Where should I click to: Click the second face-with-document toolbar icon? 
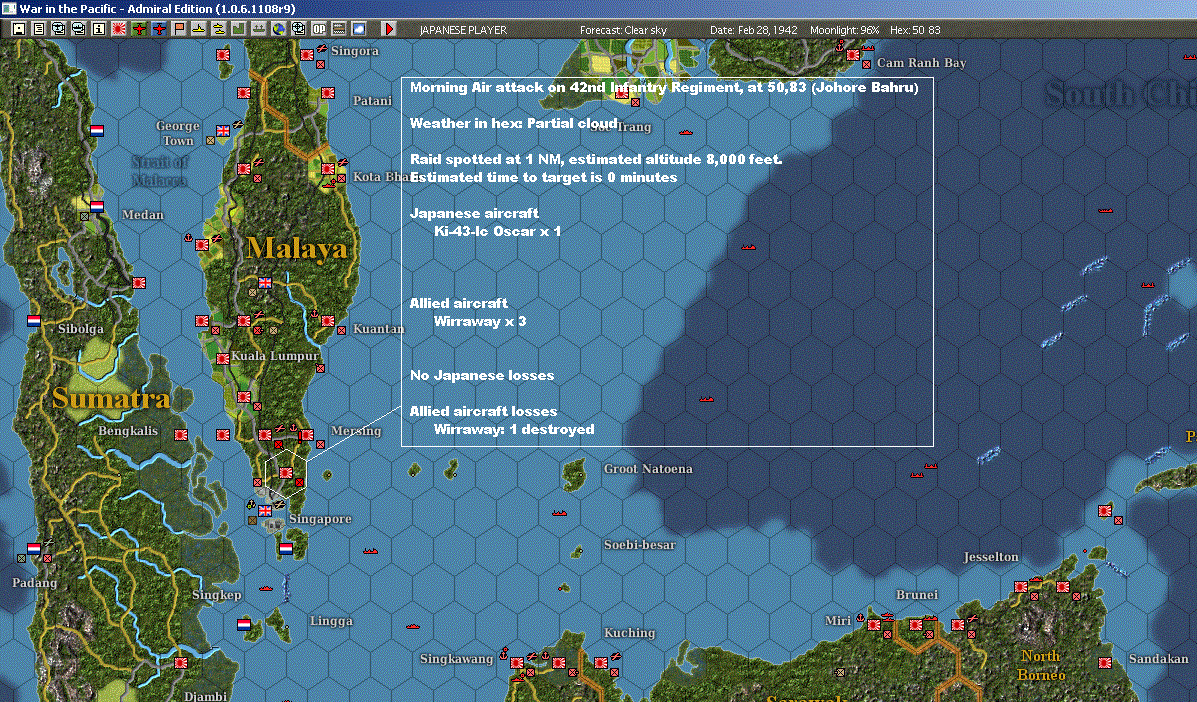pyautogui.click(x=79, y=29)
